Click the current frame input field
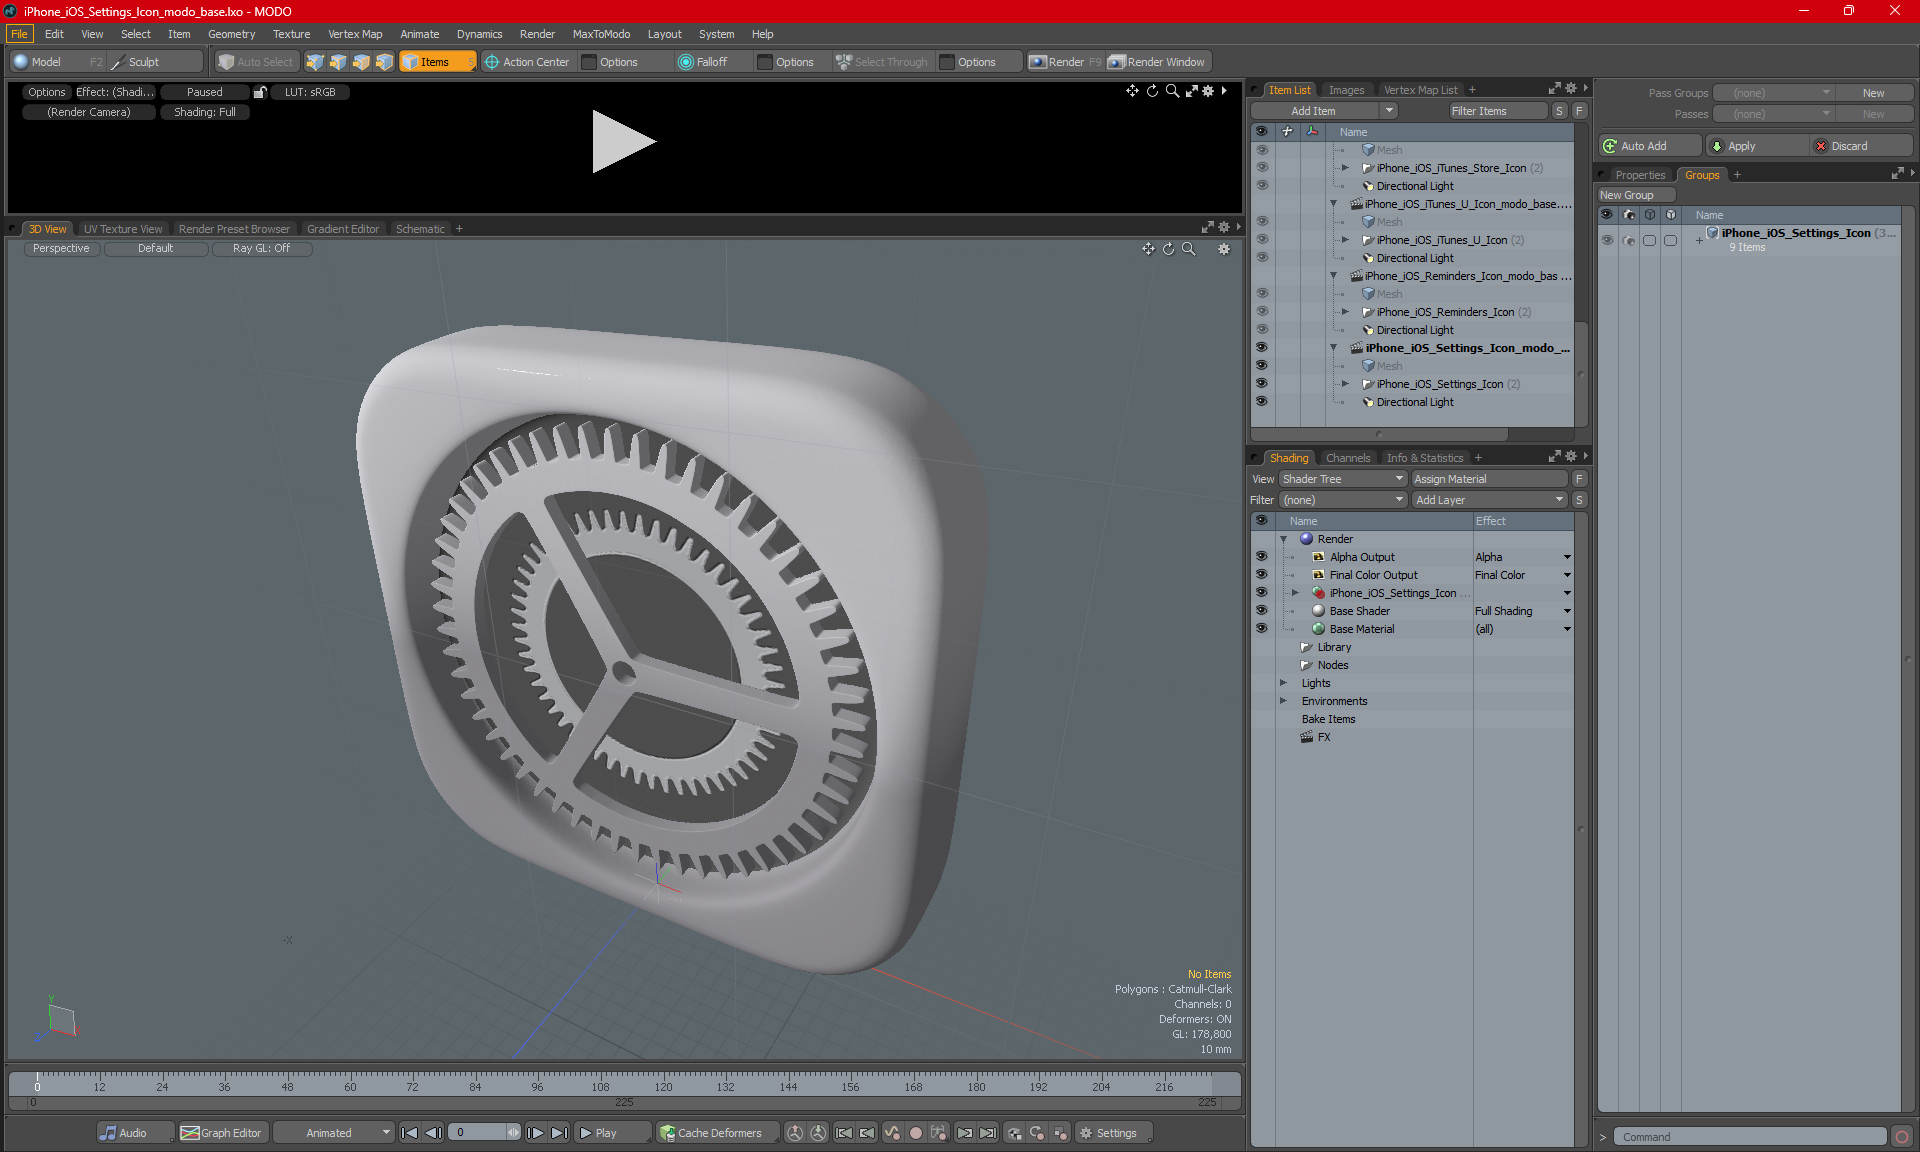The height and width of the screenshot is (1152, 1920). click(x=480, y=1133)
